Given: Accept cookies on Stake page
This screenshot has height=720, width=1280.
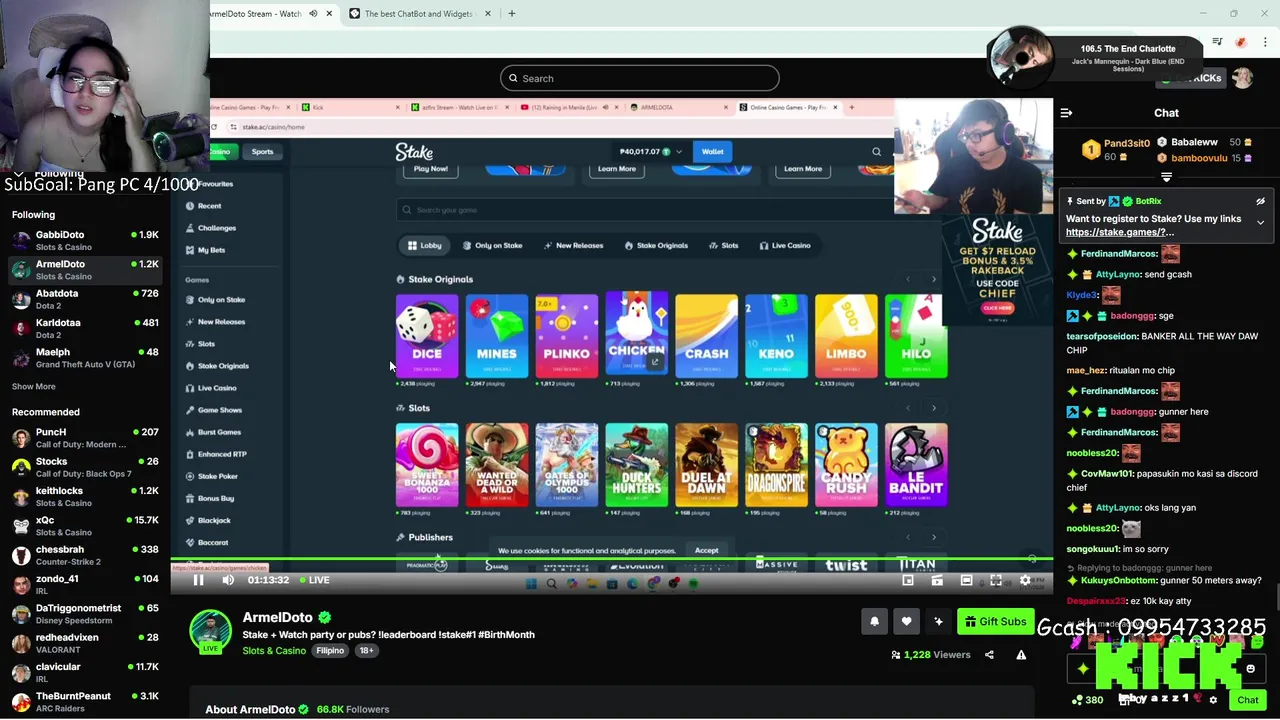Looking at the screenshot, I should (706, 551).
